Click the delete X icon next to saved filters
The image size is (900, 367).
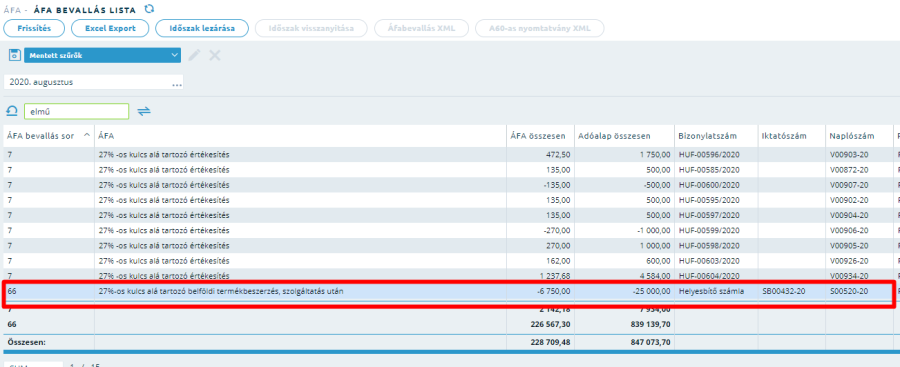[x=214, y=55]
